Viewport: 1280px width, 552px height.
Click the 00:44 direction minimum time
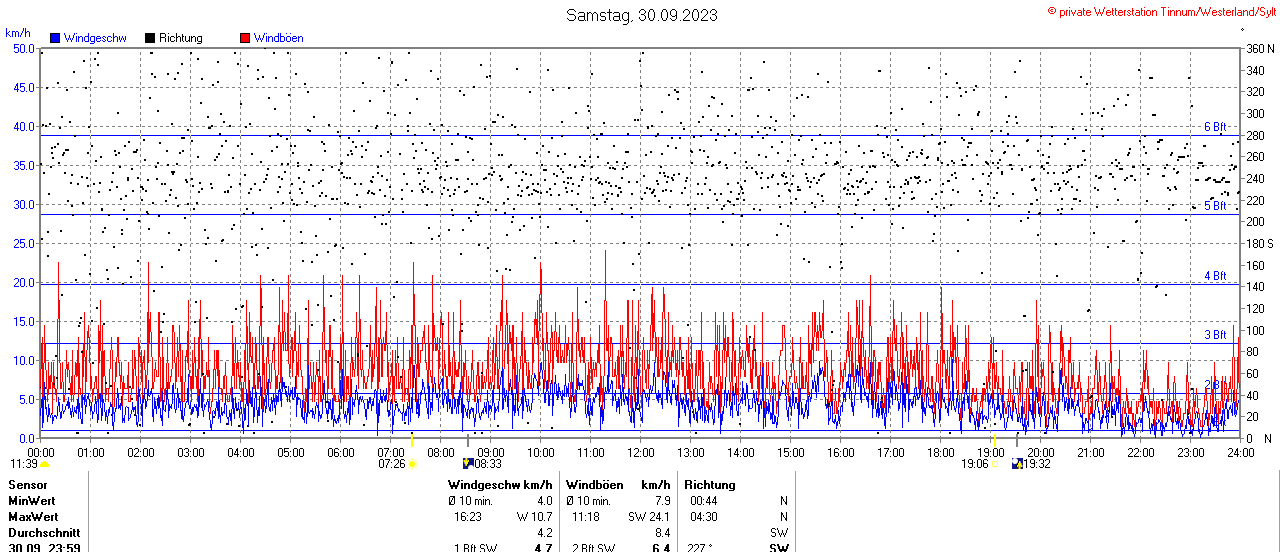click(x=704, y=501)
